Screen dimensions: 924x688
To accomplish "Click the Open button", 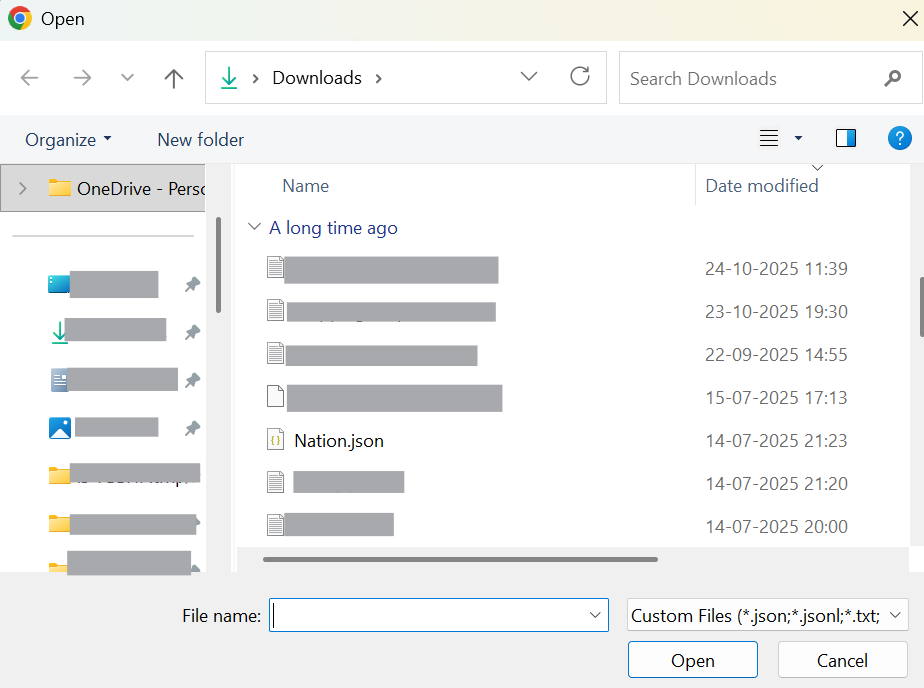I will pyautogui.click(x=692, y=660).
